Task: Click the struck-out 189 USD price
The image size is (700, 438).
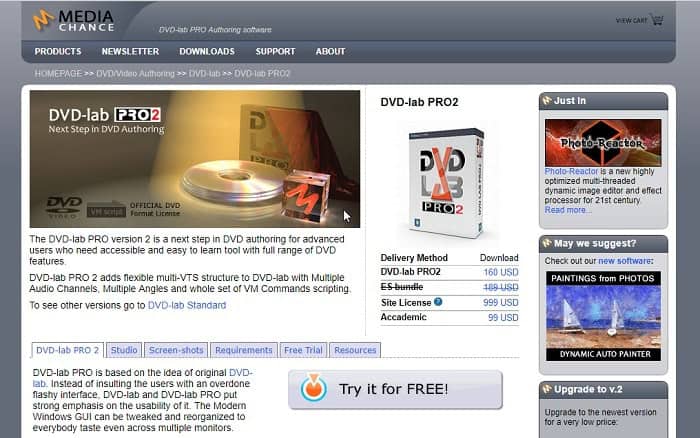Action: 501,287
